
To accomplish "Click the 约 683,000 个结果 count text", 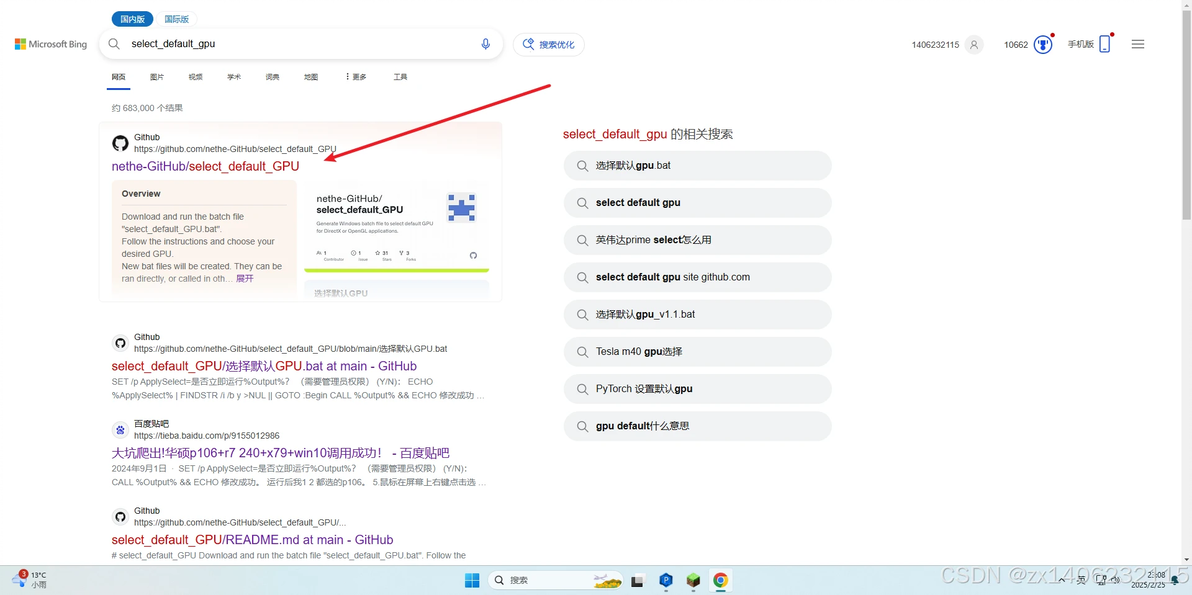I will (x=147, y=108).
